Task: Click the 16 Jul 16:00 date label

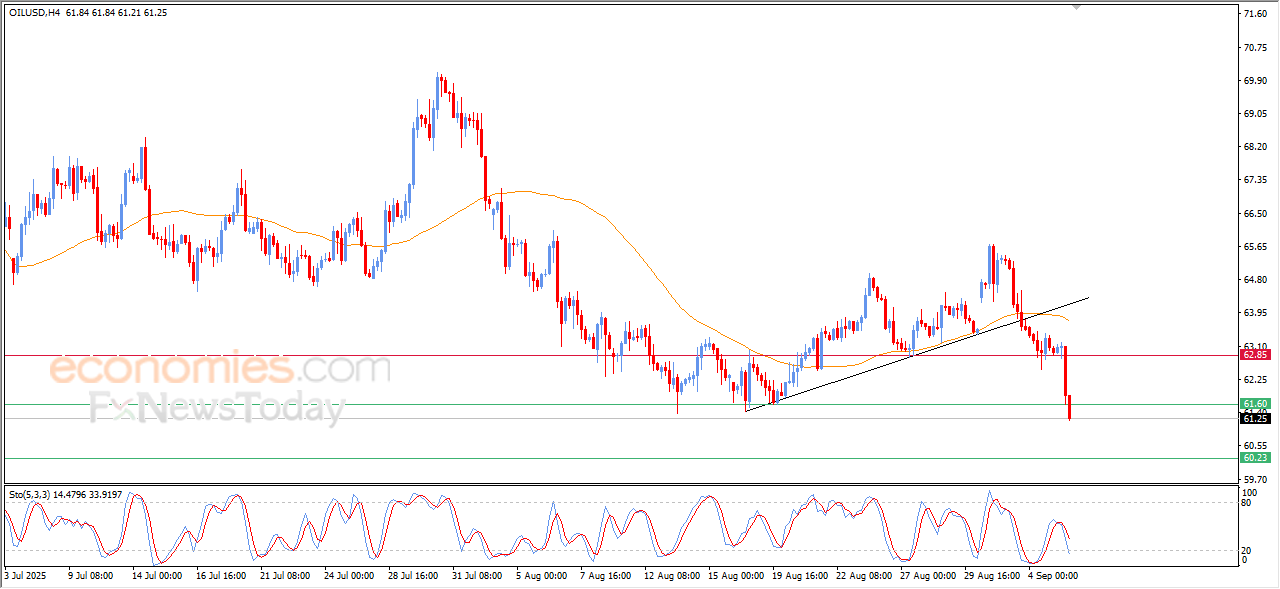Action: 220,576
